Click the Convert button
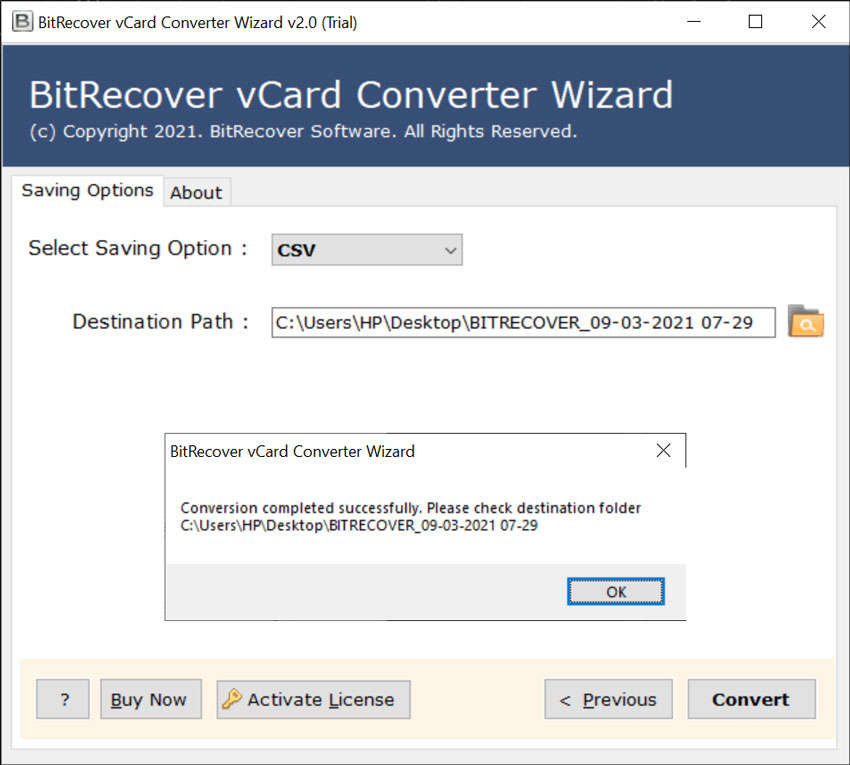 751,699
